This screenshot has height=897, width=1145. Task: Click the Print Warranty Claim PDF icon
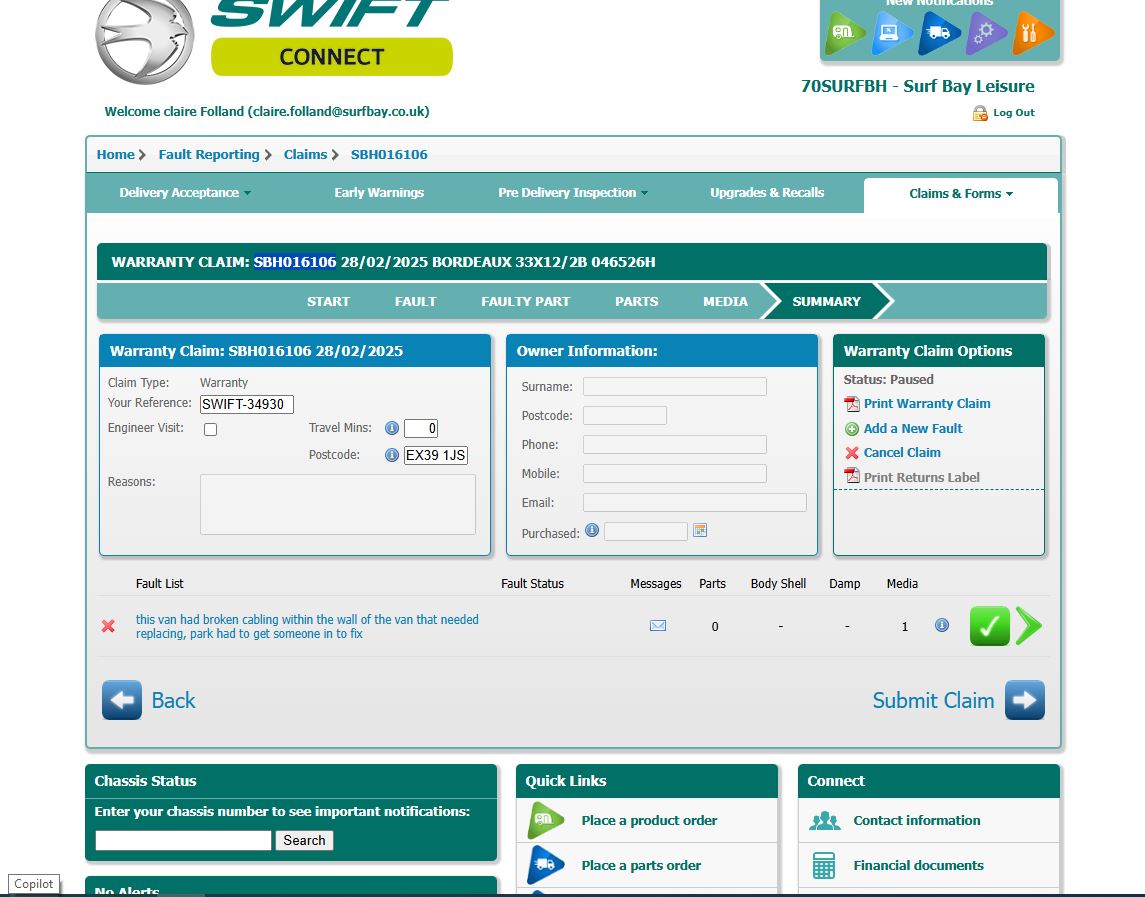(851, 404)
